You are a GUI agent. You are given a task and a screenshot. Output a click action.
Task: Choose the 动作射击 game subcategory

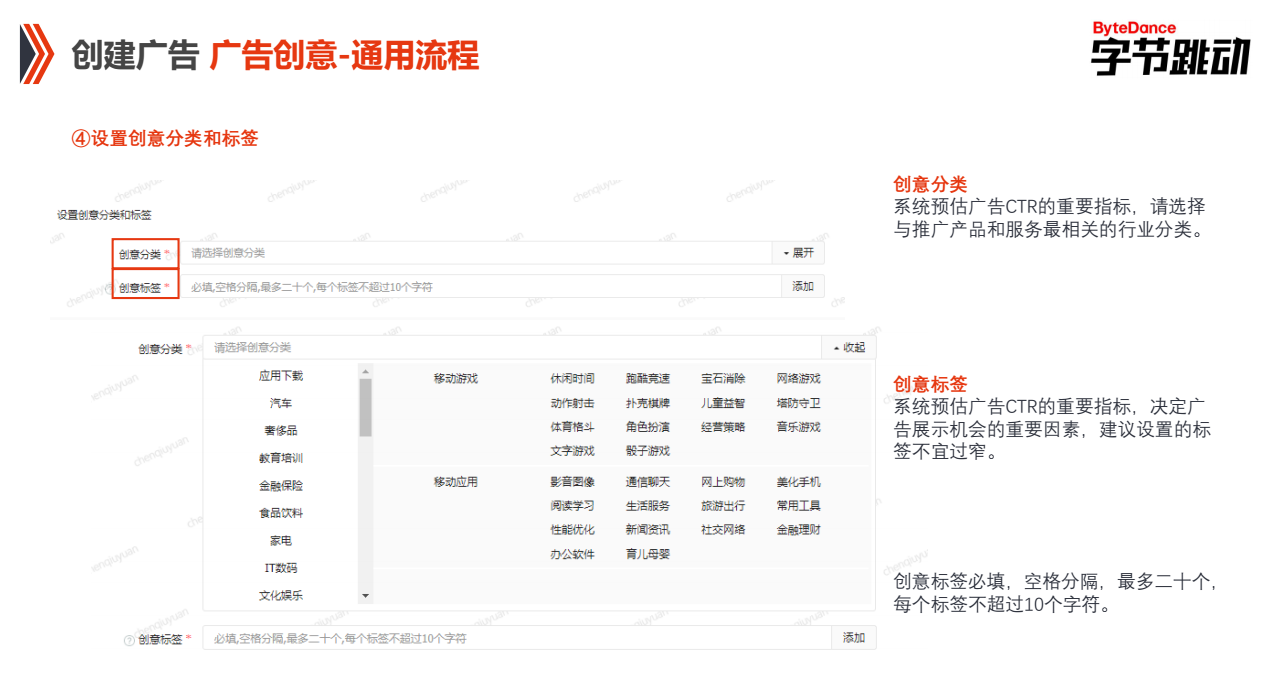pyautogui.click(x=572, y=403)
